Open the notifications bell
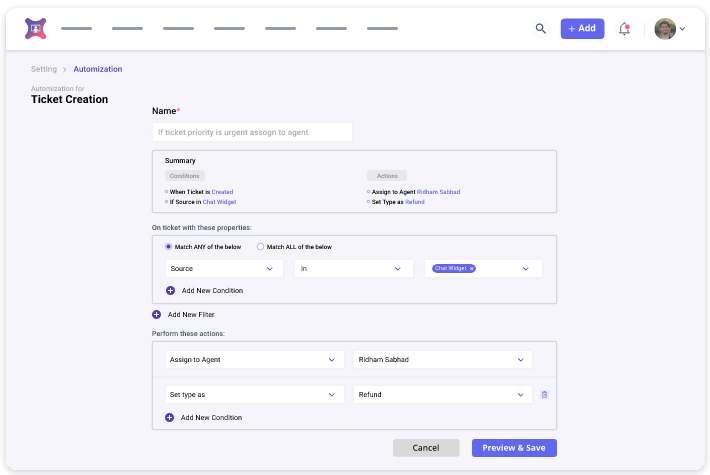 [624, 29]
